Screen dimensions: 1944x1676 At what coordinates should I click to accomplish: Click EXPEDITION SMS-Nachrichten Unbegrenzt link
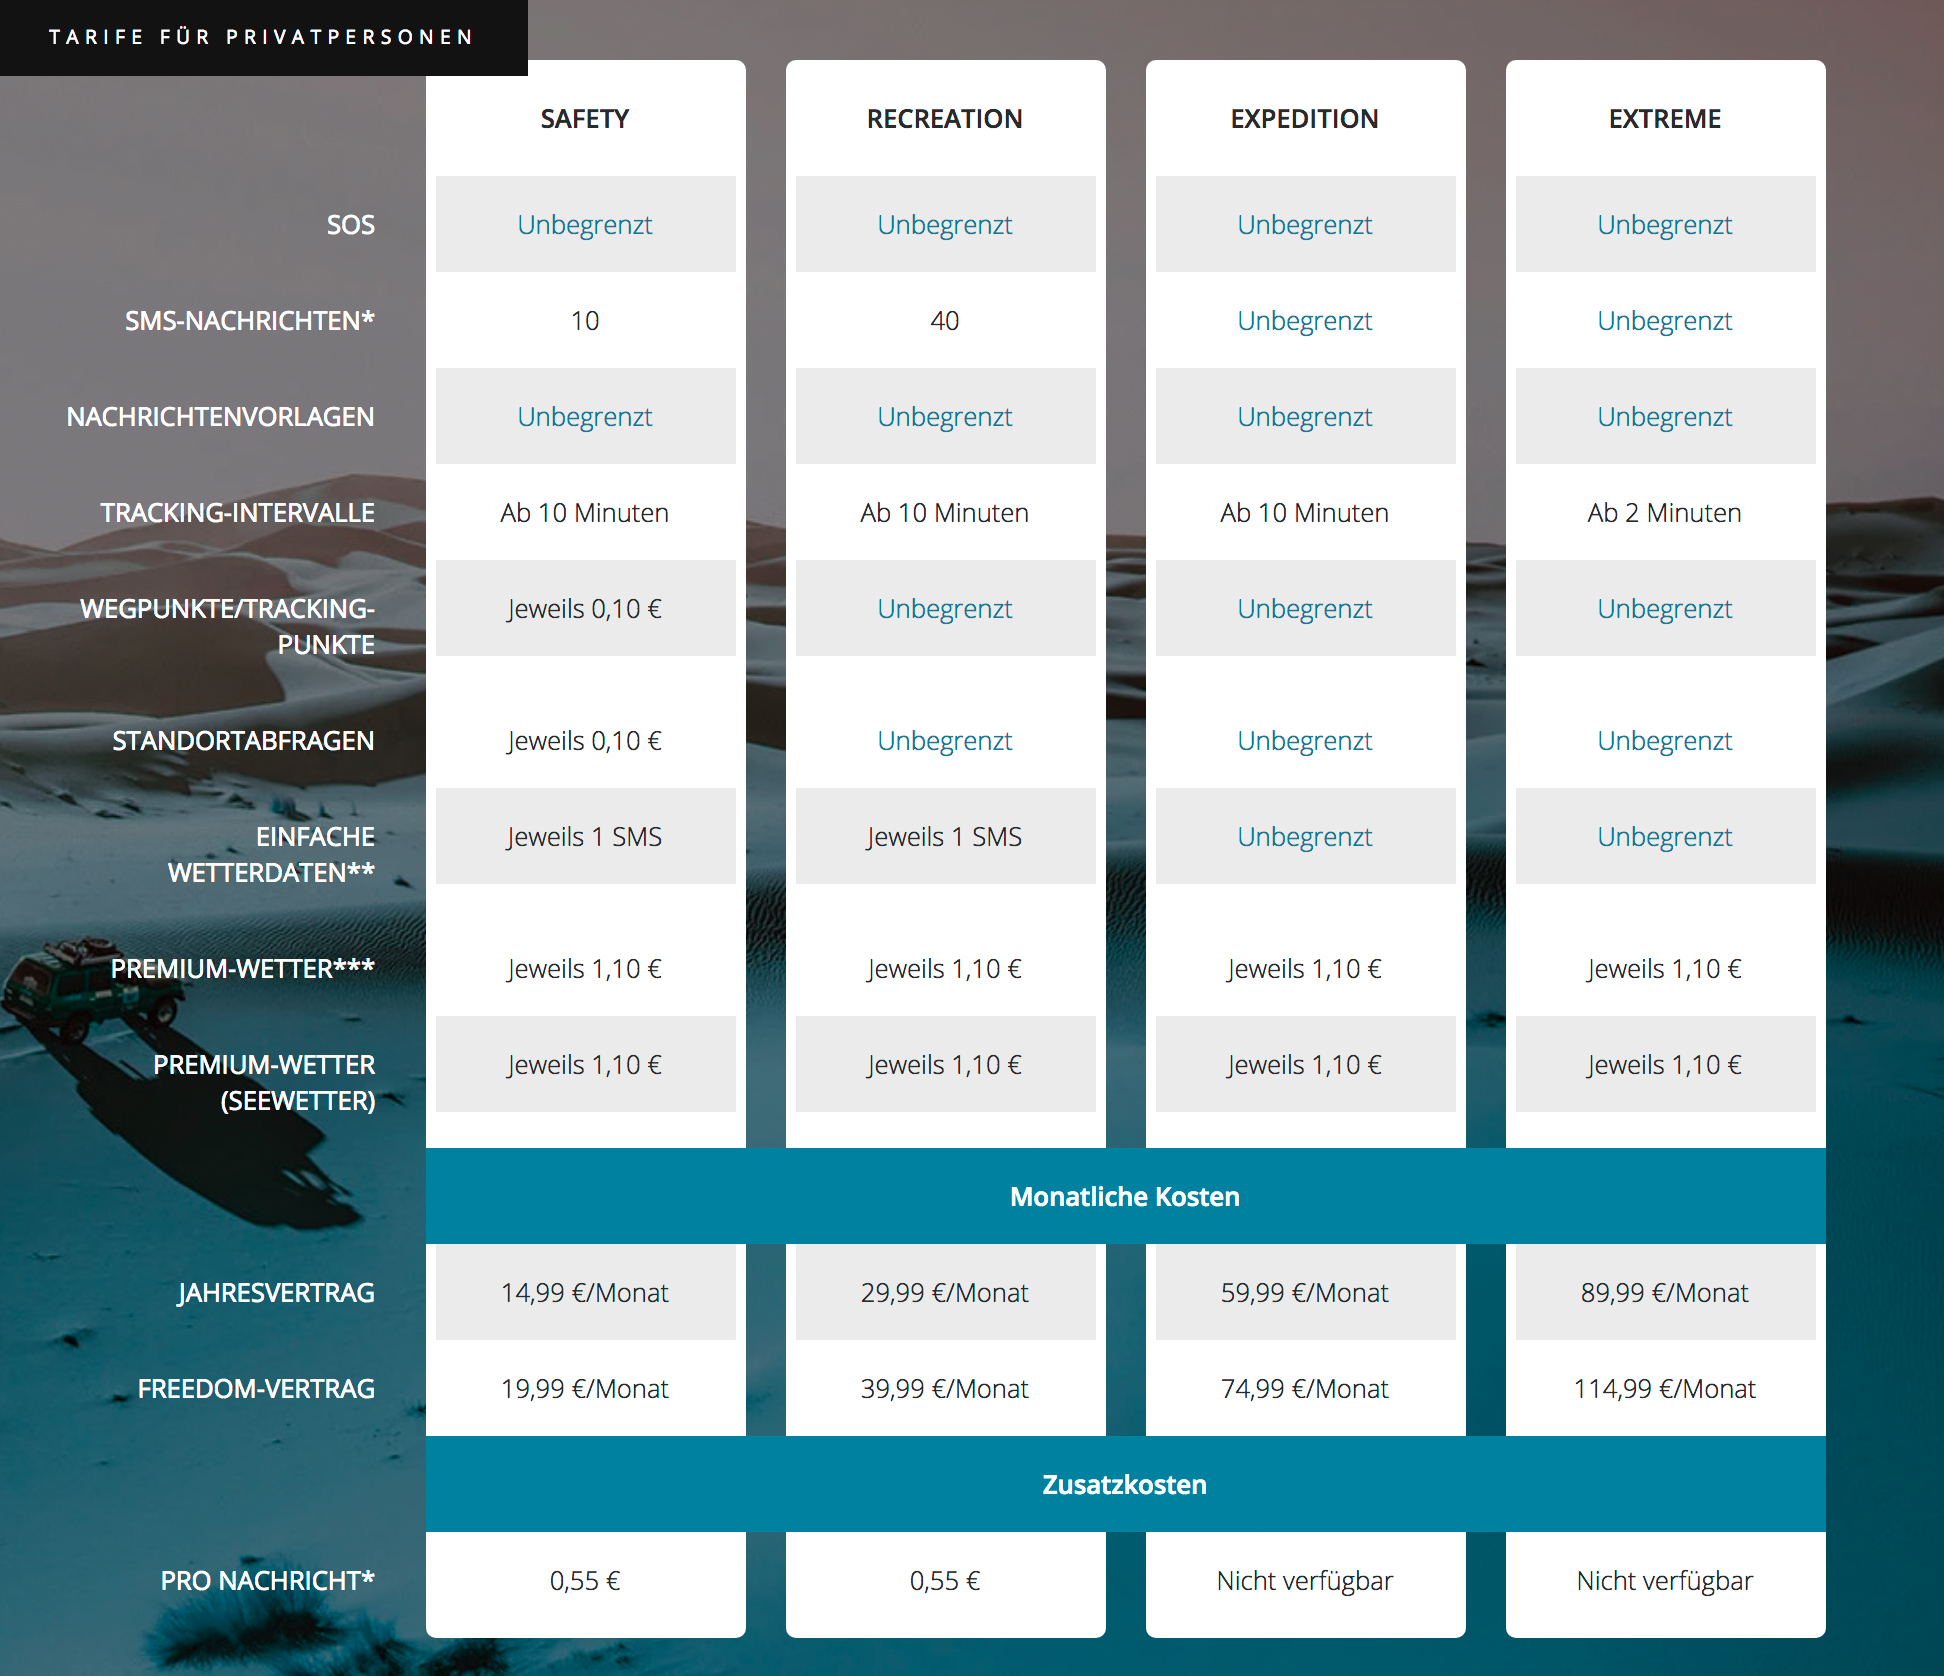pos(1304,321)
